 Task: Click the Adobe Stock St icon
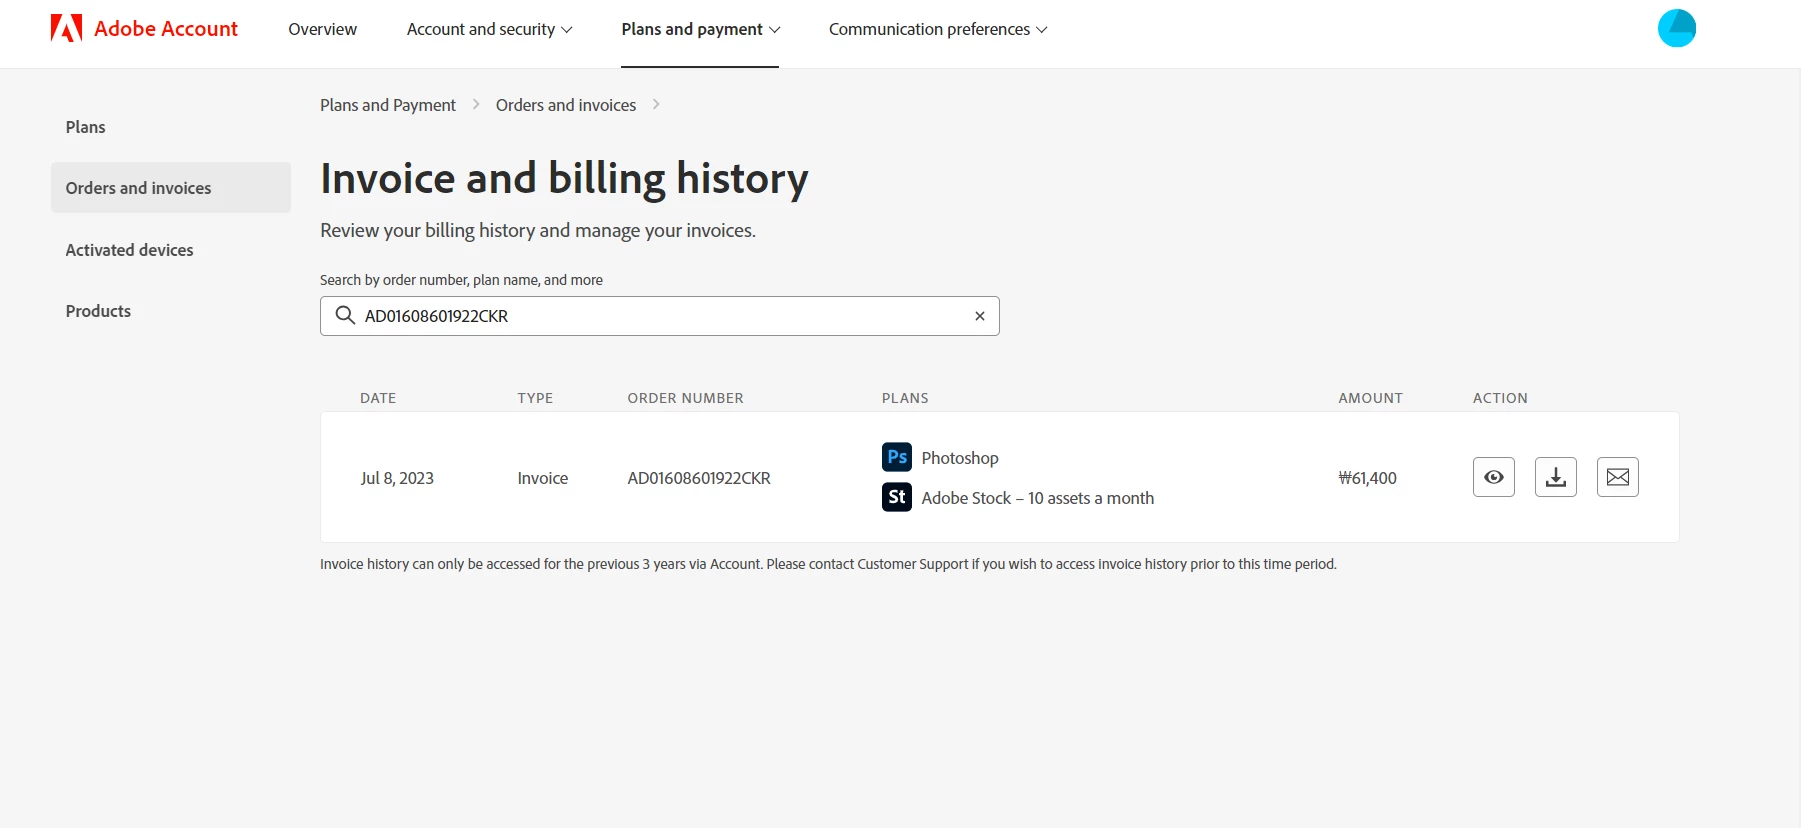click(x=897, y=497)
